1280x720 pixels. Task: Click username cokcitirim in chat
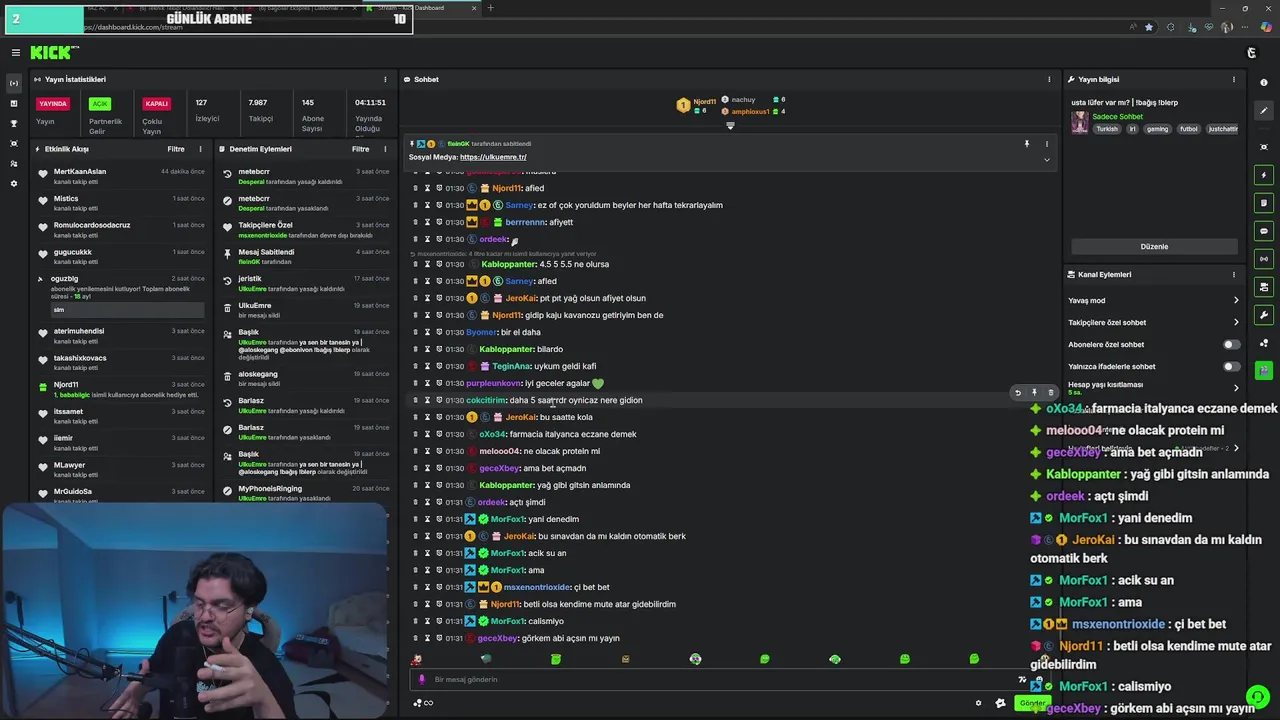pyautogui.click(x=486, y=401)
